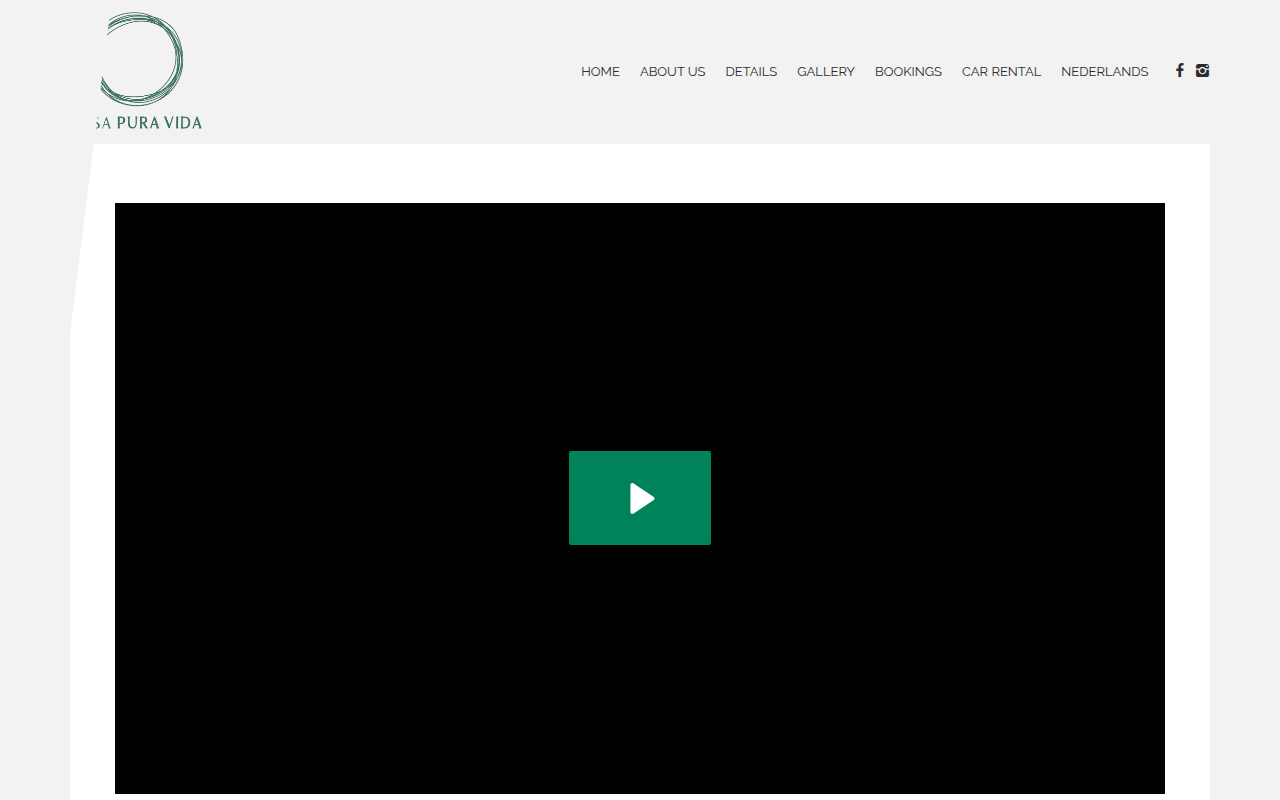Go to the Casa Pura Vida logo homepage
1280x800 pixels.
point(149,71)
